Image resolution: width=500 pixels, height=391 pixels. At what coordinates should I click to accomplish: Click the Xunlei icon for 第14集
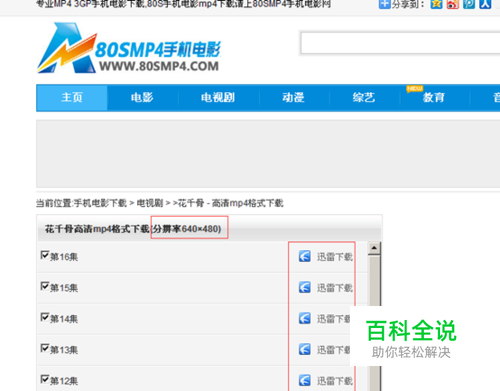(305, 318)
